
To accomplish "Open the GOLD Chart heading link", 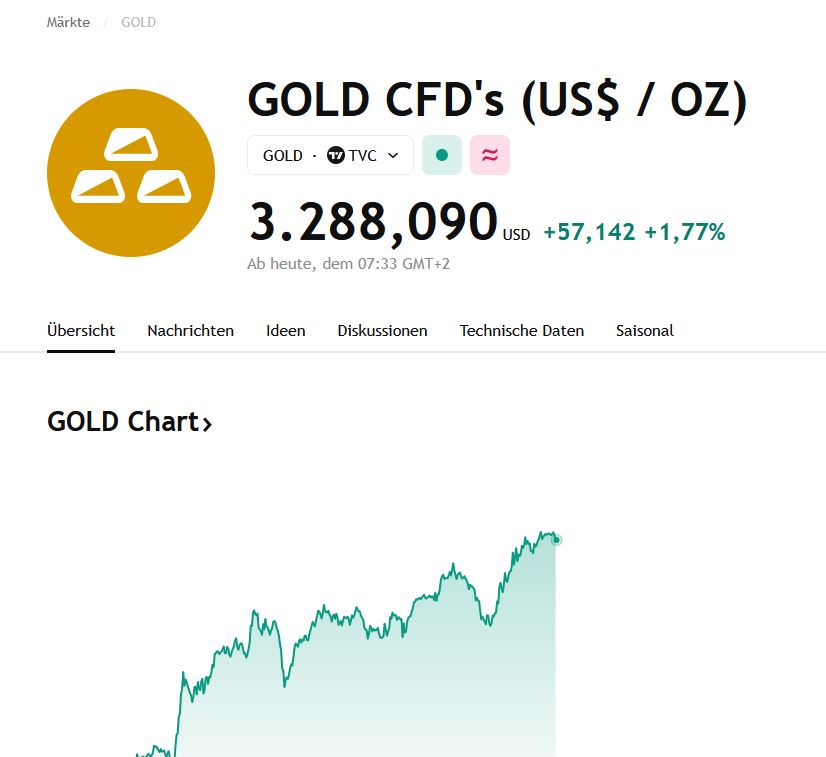I will coord(123,422).
